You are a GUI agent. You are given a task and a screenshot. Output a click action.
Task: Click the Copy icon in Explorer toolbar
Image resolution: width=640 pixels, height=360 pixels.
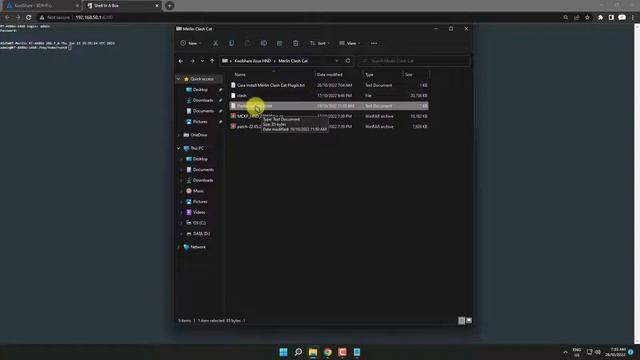pyautogui.click(x=231, y=43)
